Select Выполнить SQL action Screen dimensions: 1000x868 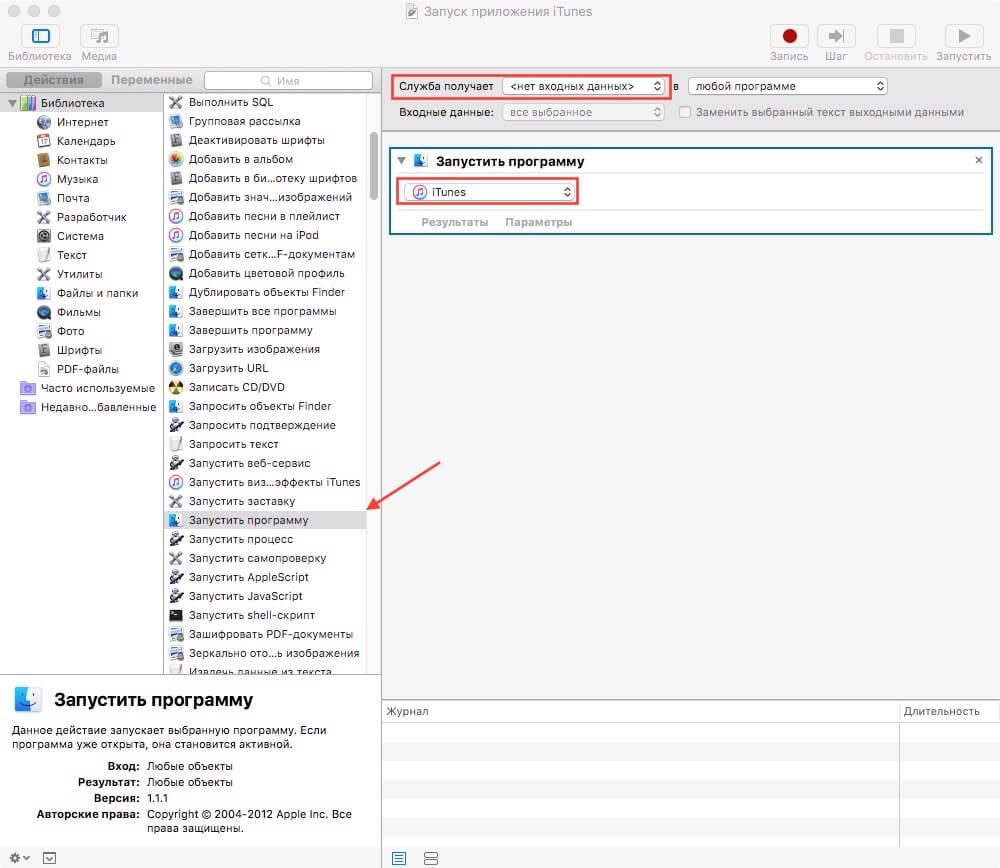[x=265, y=102]
